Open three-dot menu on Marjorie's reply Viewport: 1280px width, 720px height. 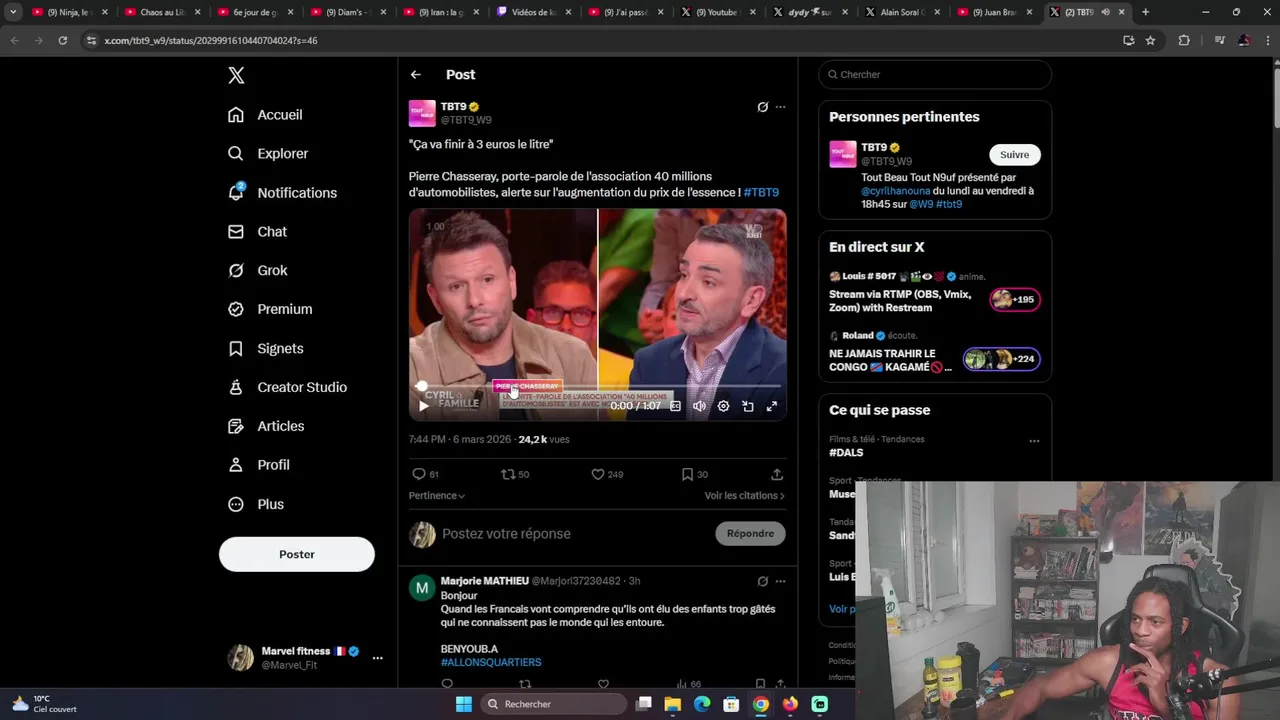click(x=781, y=581)
